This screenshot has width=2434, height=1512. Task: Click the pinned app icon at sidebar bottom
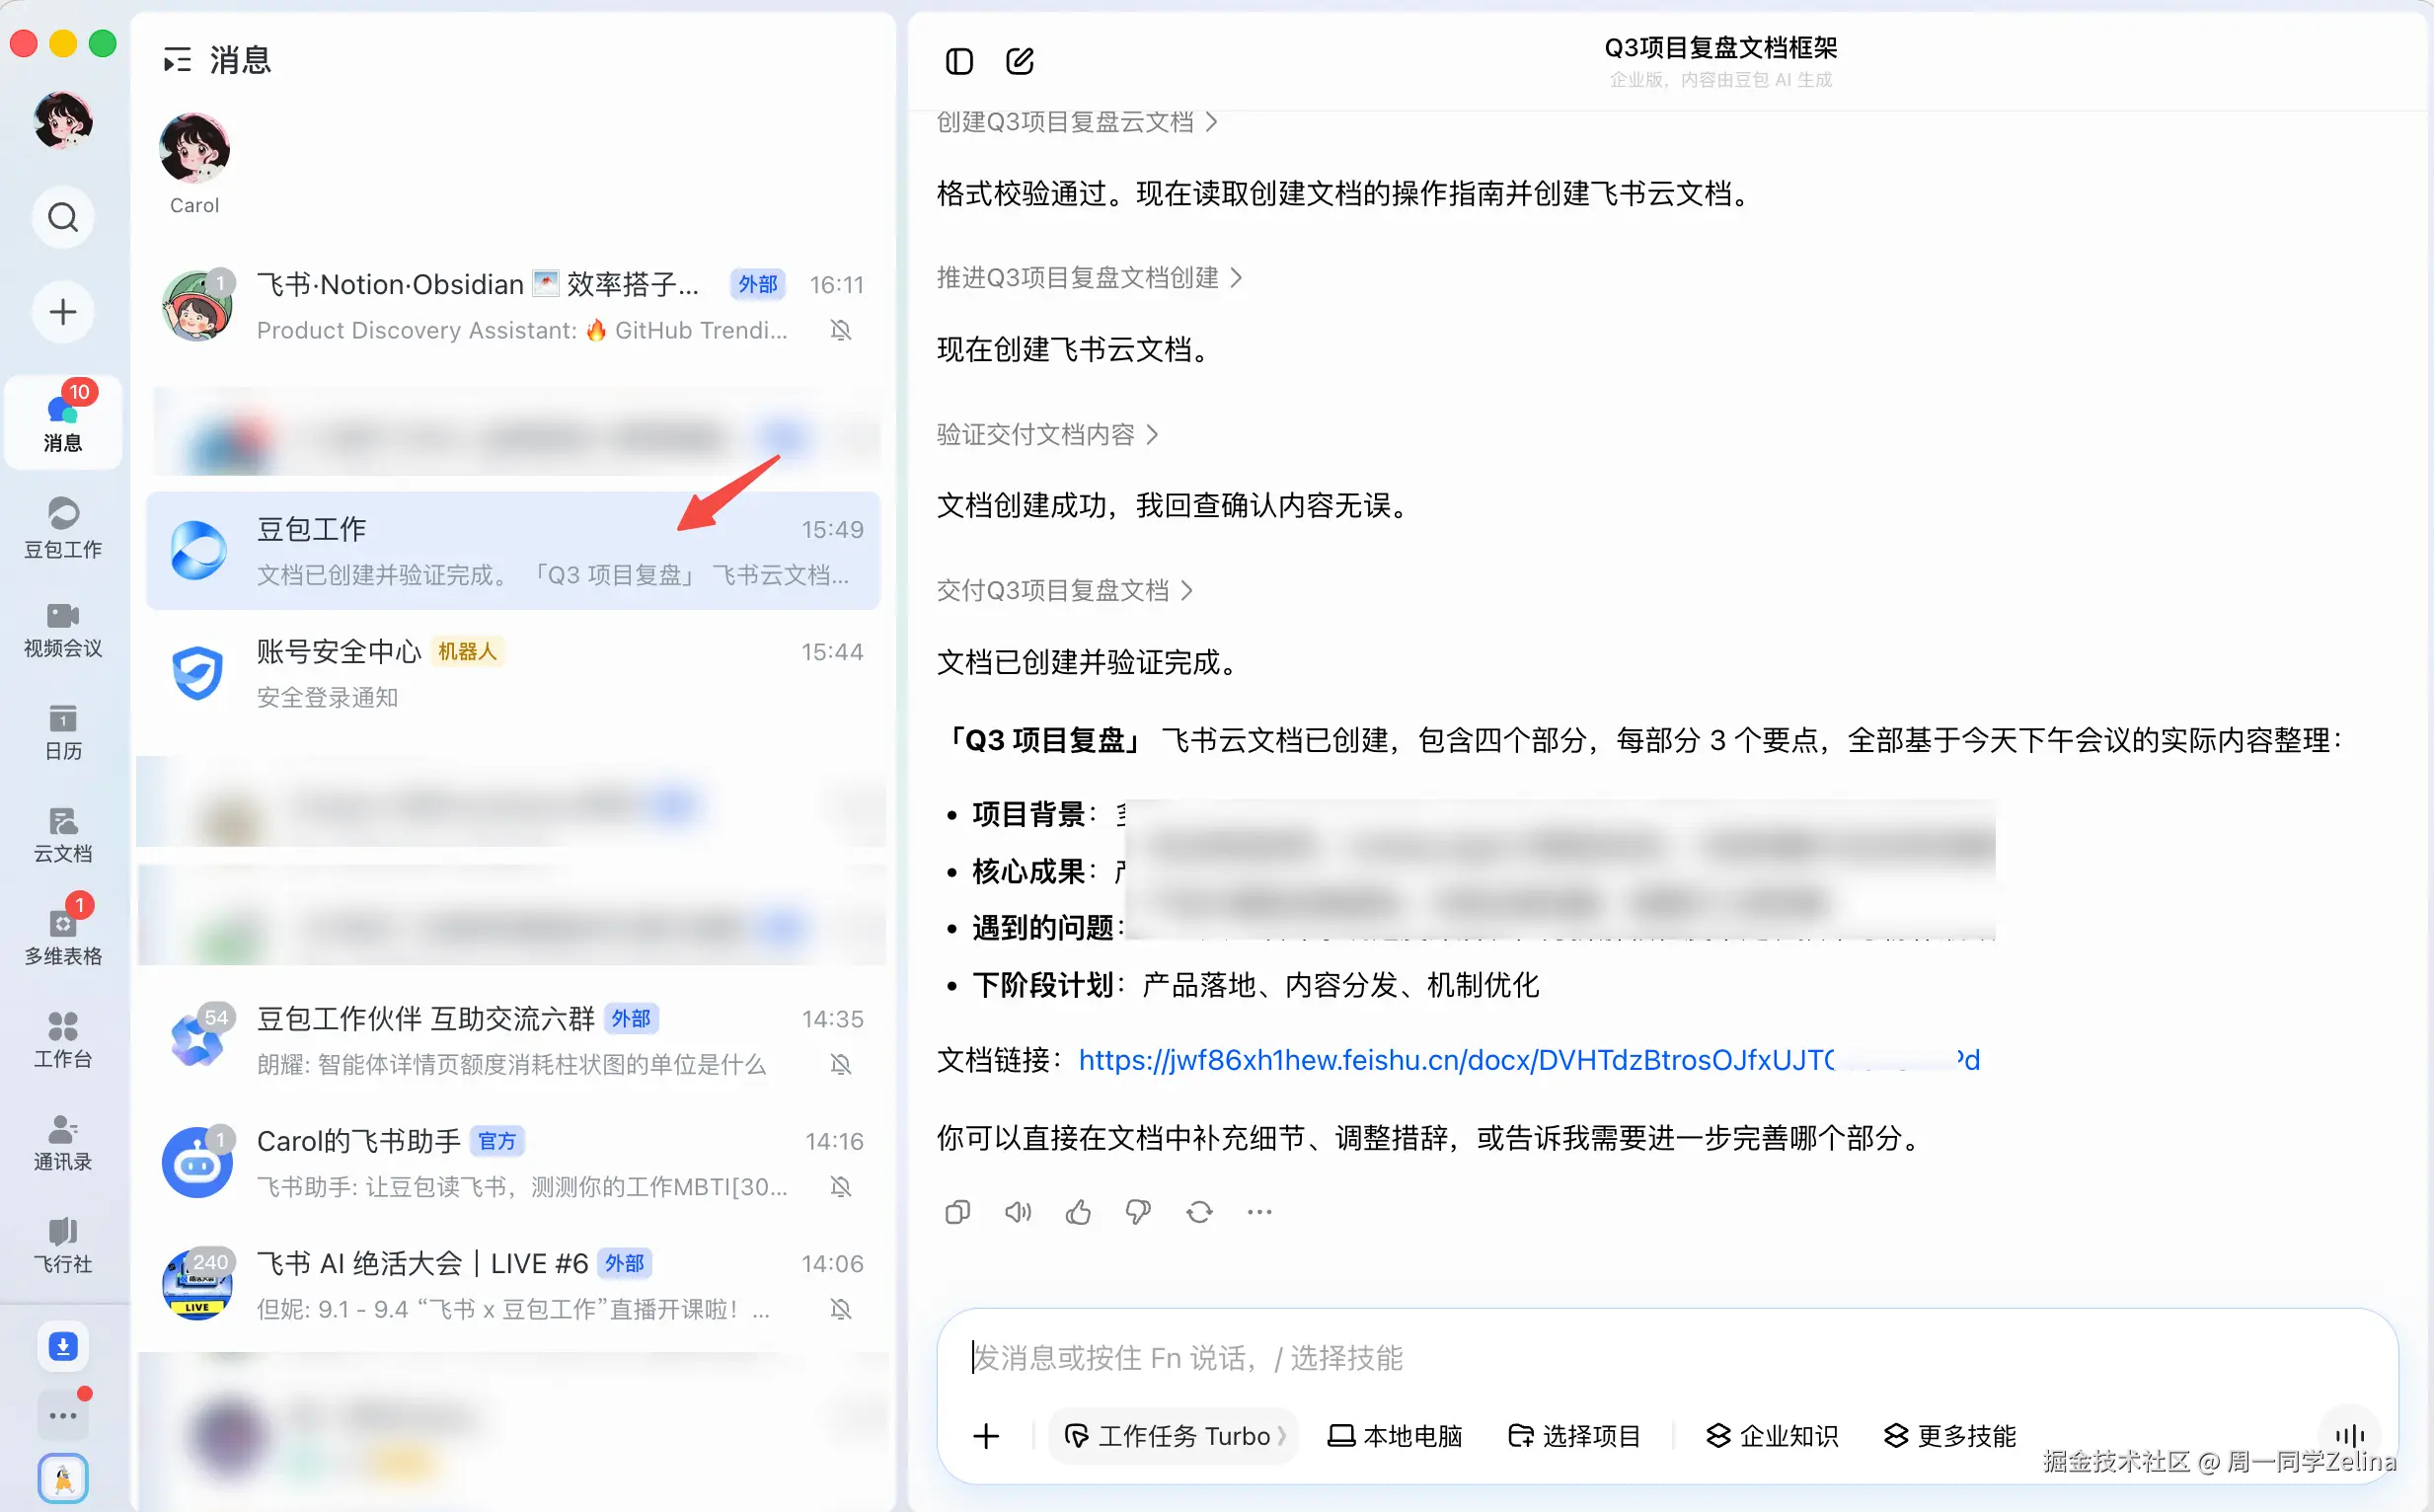coord(63,1478)
